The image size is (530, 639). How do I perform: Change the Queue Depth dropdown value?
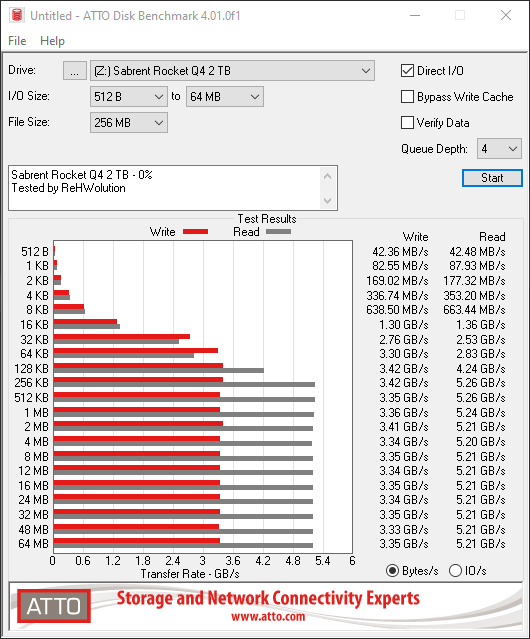pyautogui.click(x=499, y=149)
